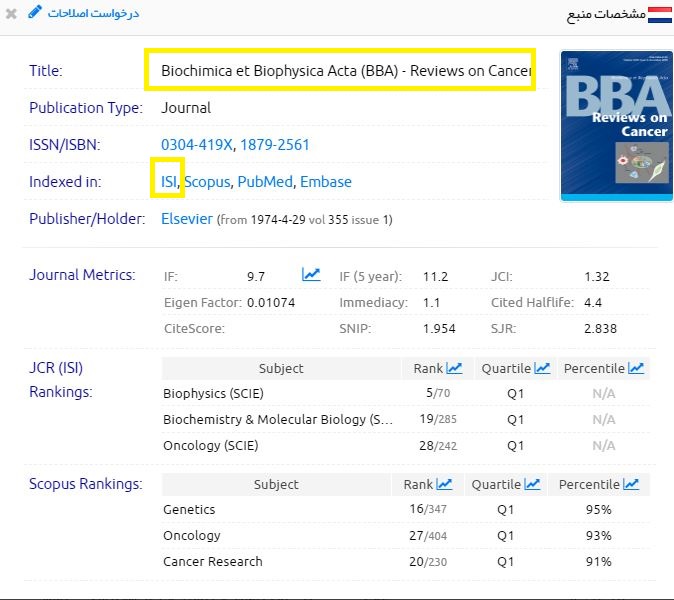Image resolution: width=674 pixels, height=600 pixels.
Task: Click the correction request link
Action: coord(94,14)
